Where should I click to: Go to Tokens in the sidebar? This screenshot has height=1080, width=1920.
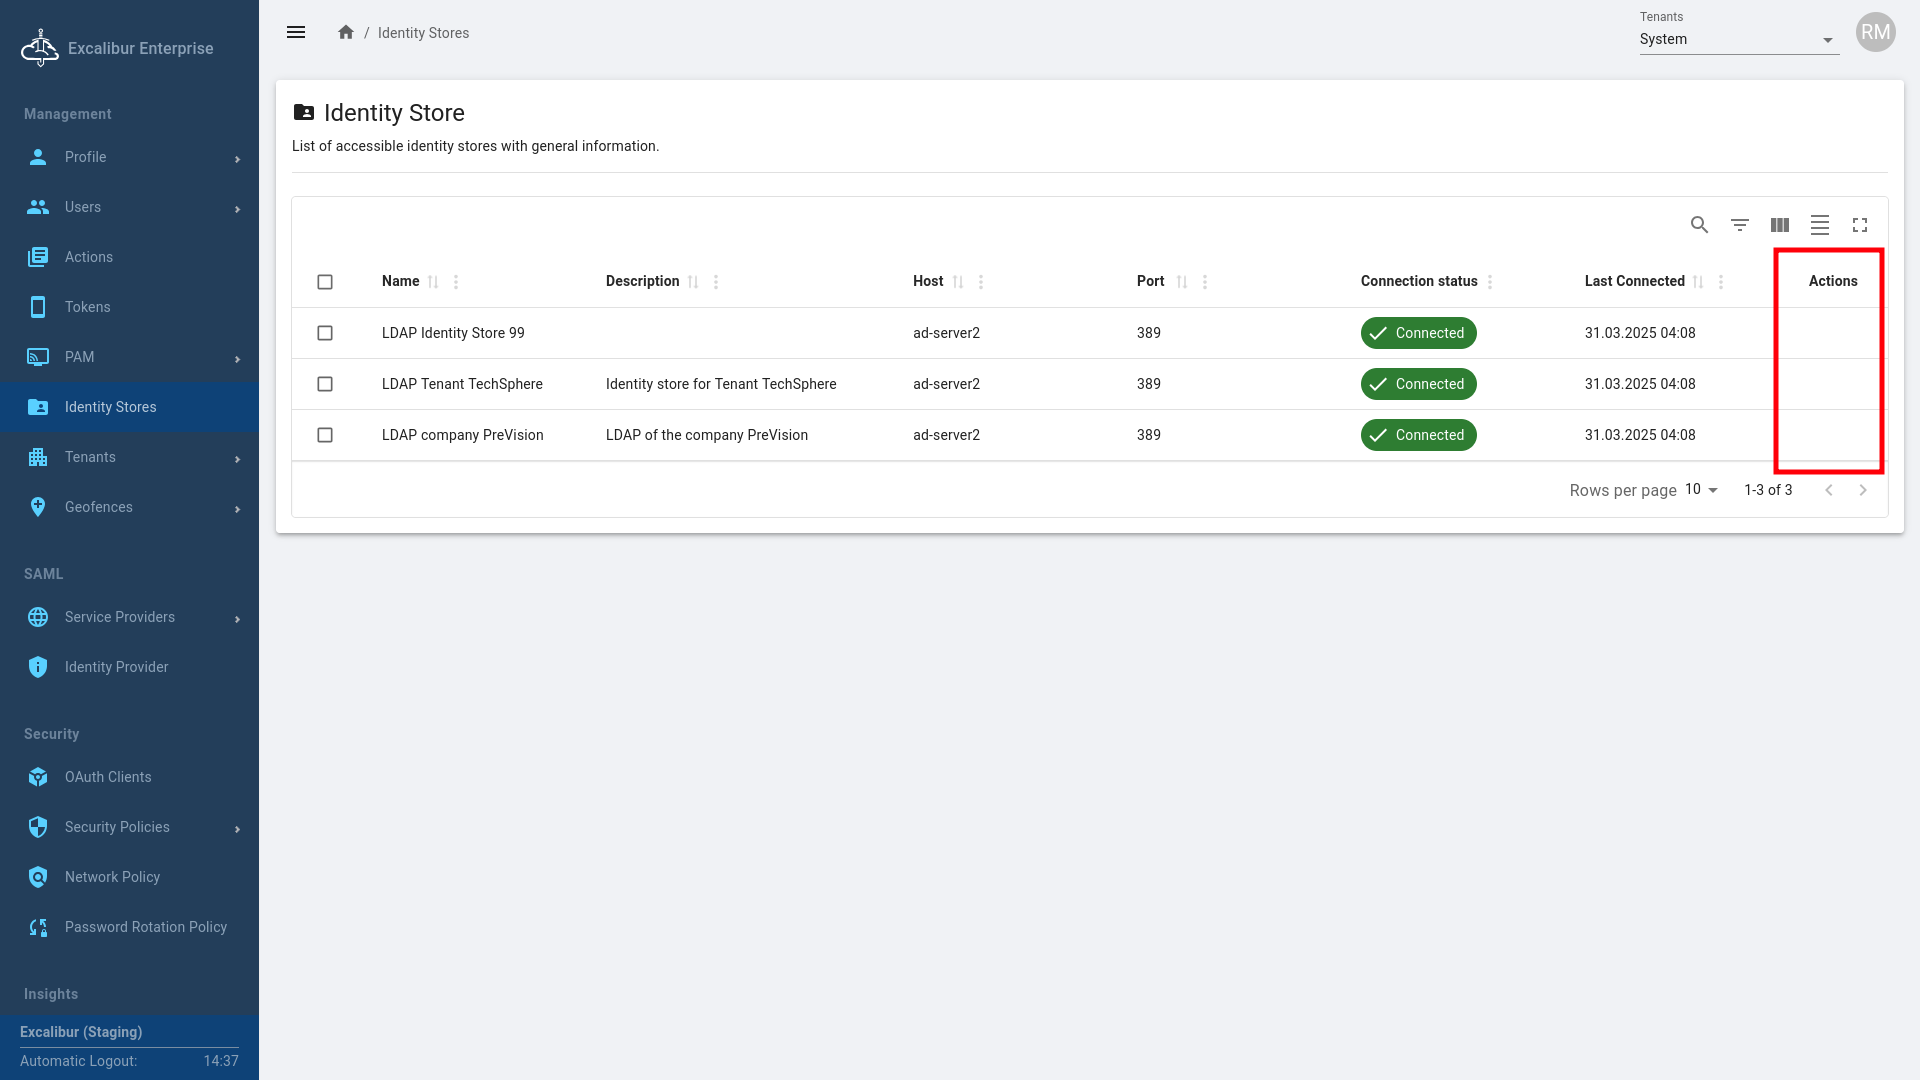click(x=88, y=307)
